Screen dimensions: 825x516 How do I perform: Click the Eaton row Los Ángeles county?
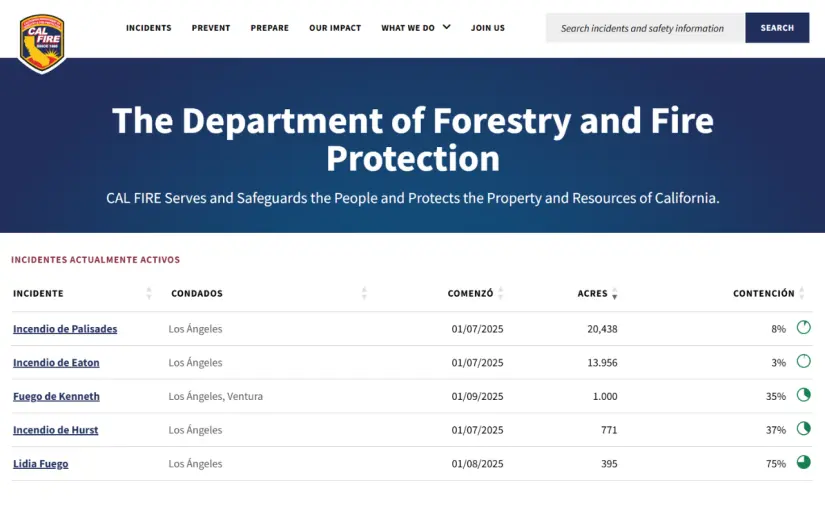(195, 362)
